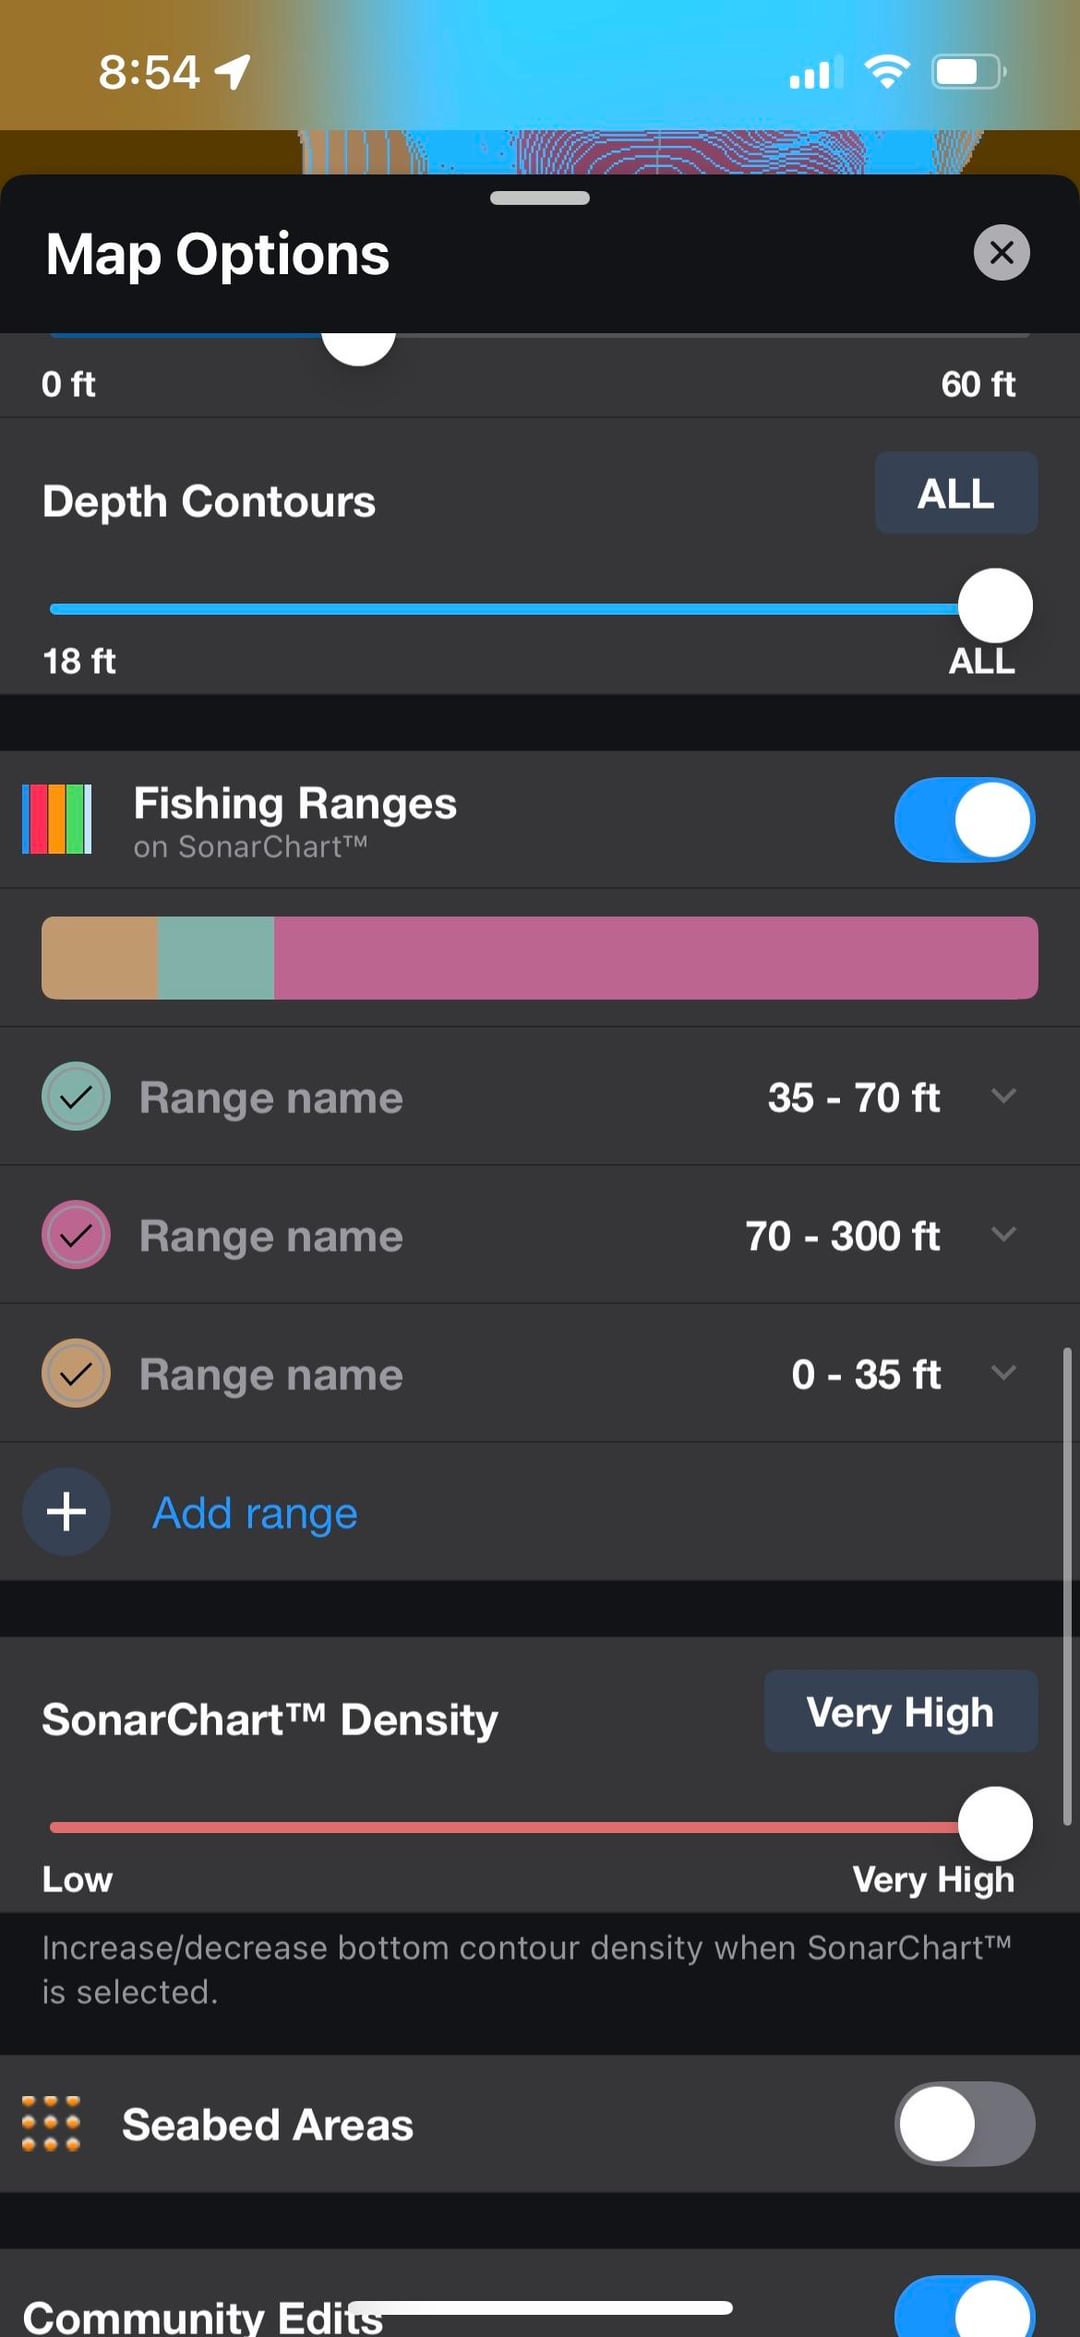Expand the 70 - 300 ft range chevron
The height and width of the screenshot is (2337, 1080).
(1003, 1234)
